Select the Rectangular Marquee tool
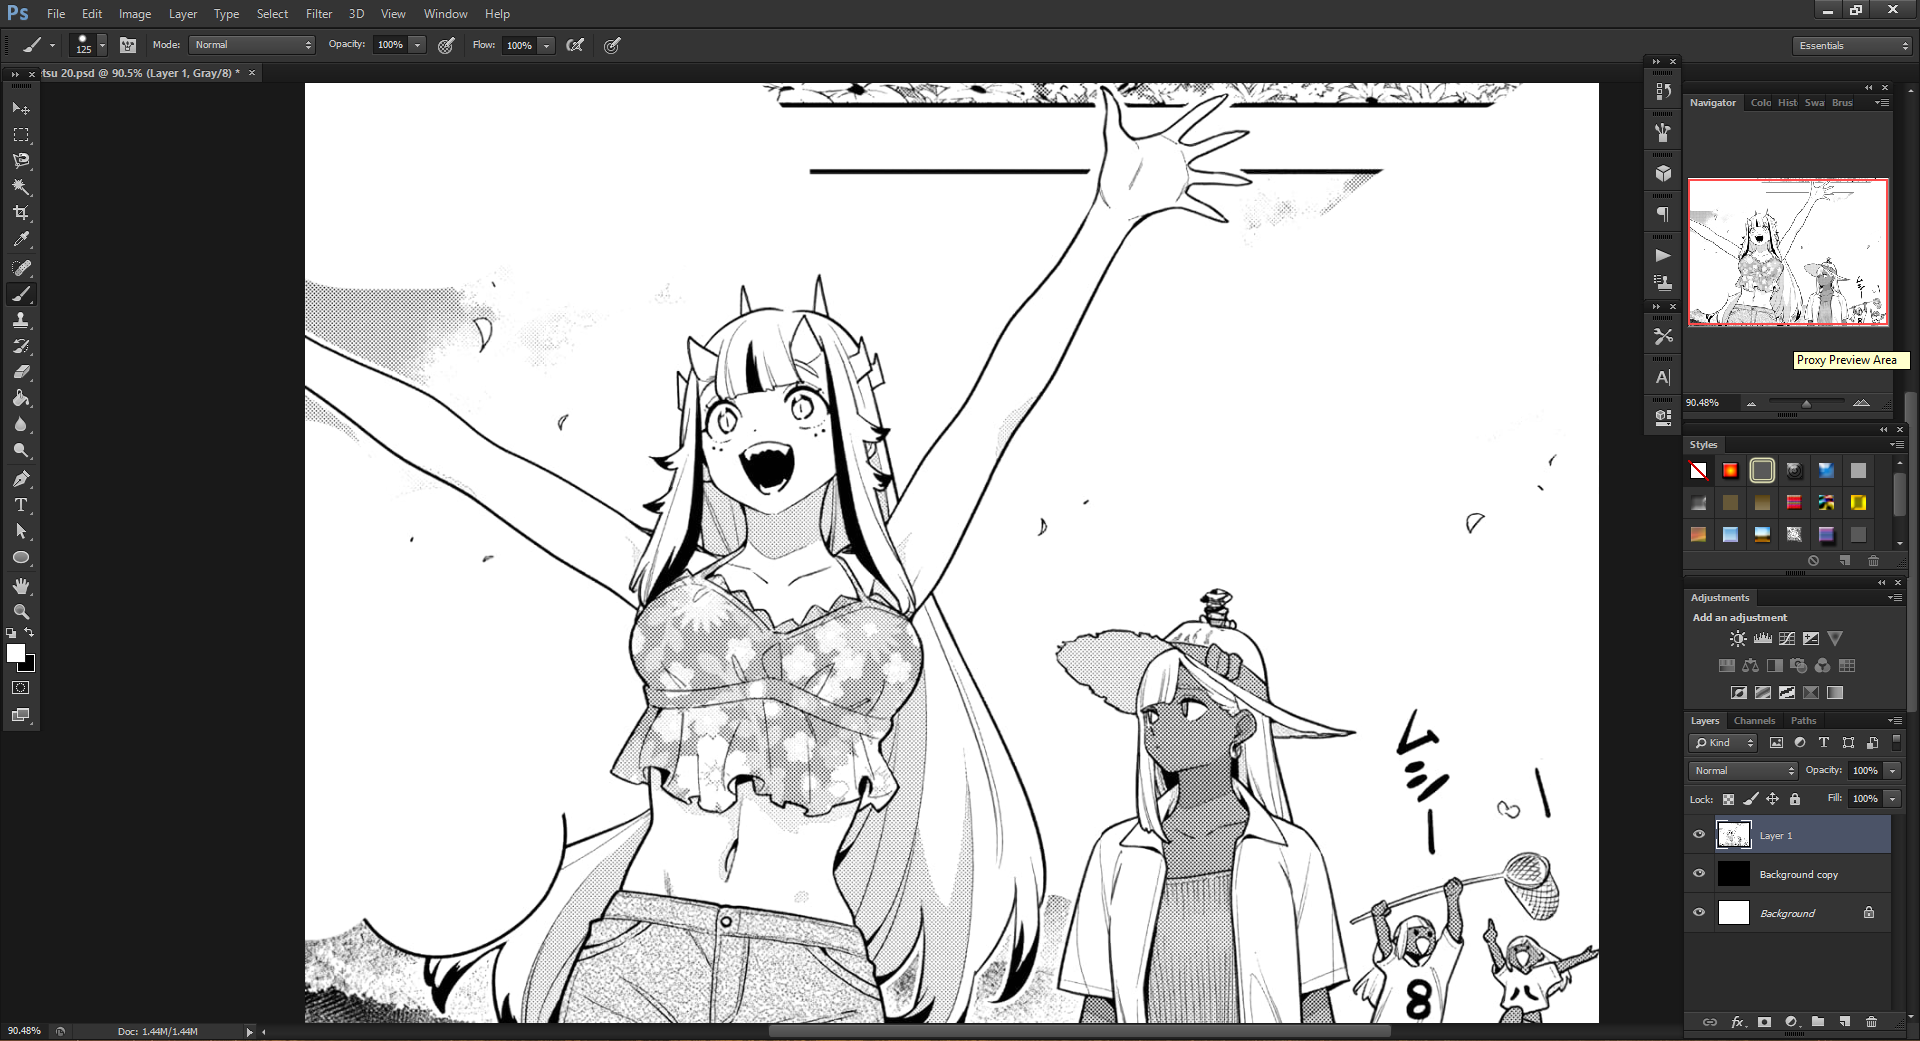This screenshot has height=1041, width=1920. pyautogui.click(x=21, y=135)
